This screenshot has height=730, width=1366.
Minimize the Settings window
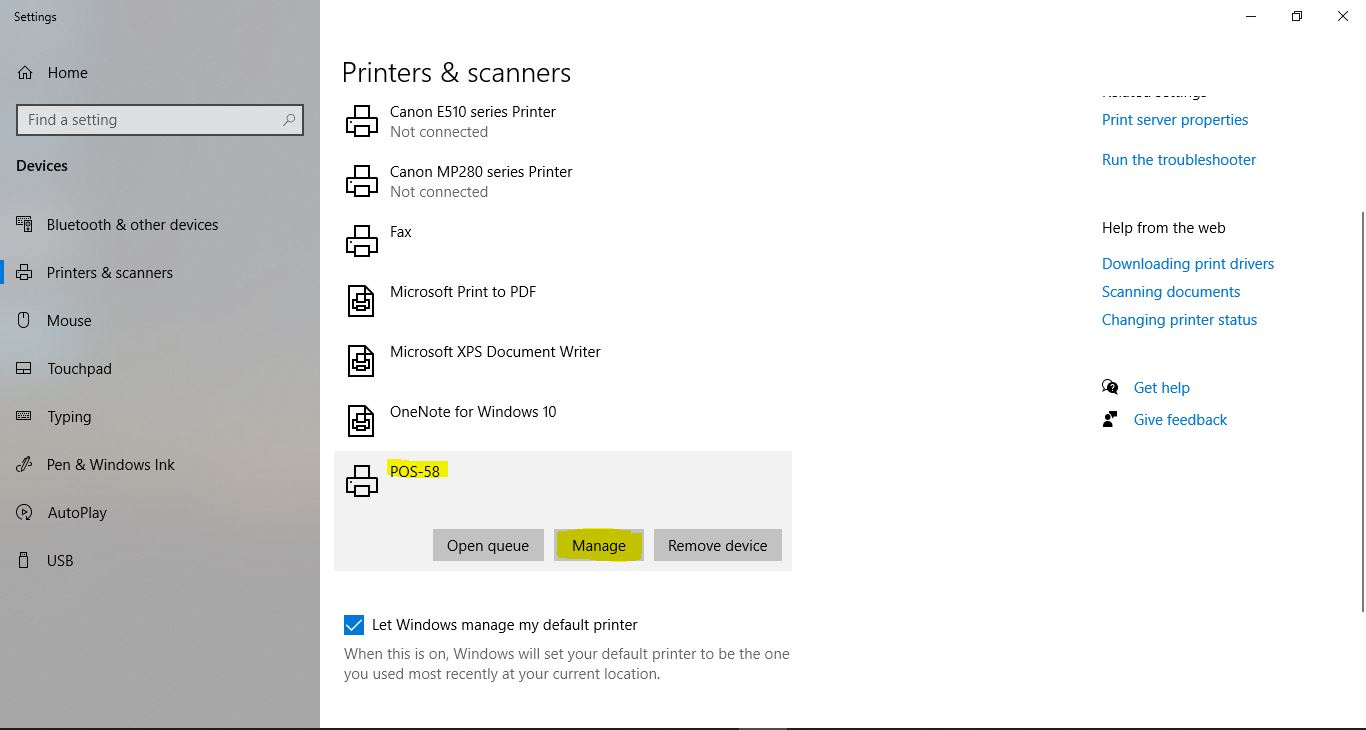pos(1251,16)
